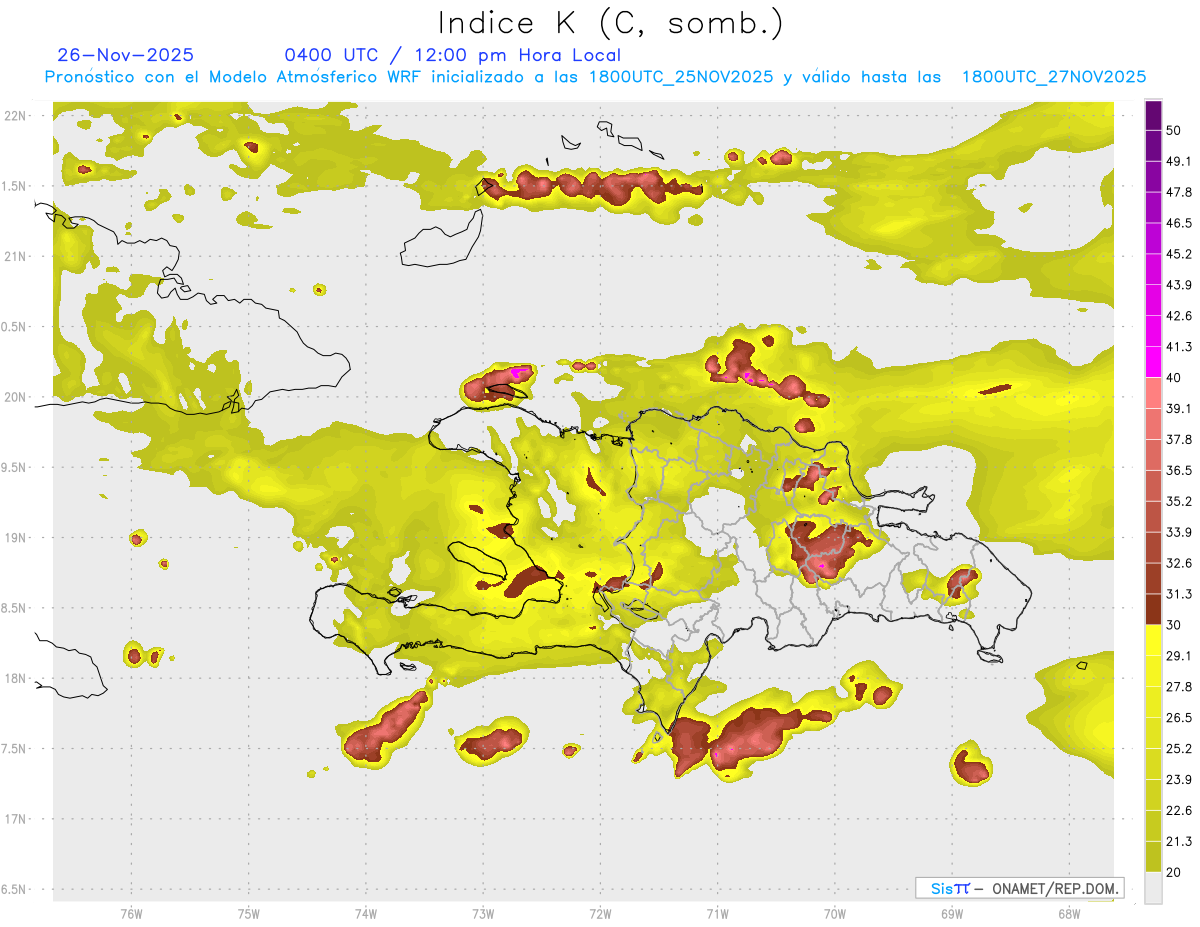Click the longitude axis label "72W"

[x=600, y=914]
